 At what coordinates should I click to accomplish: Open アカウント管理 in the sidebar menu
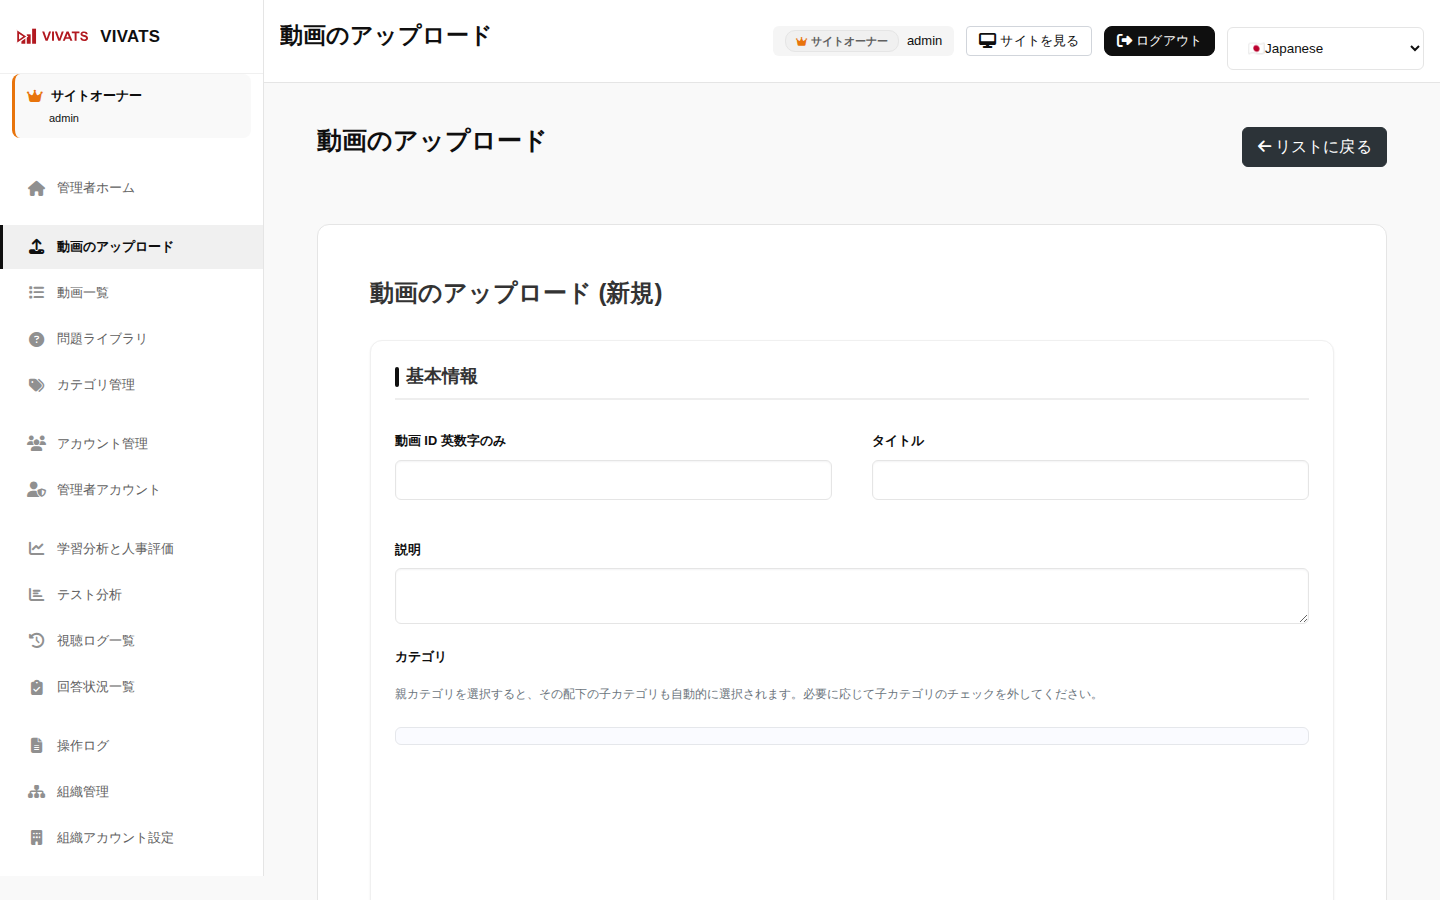pos(132,443)
